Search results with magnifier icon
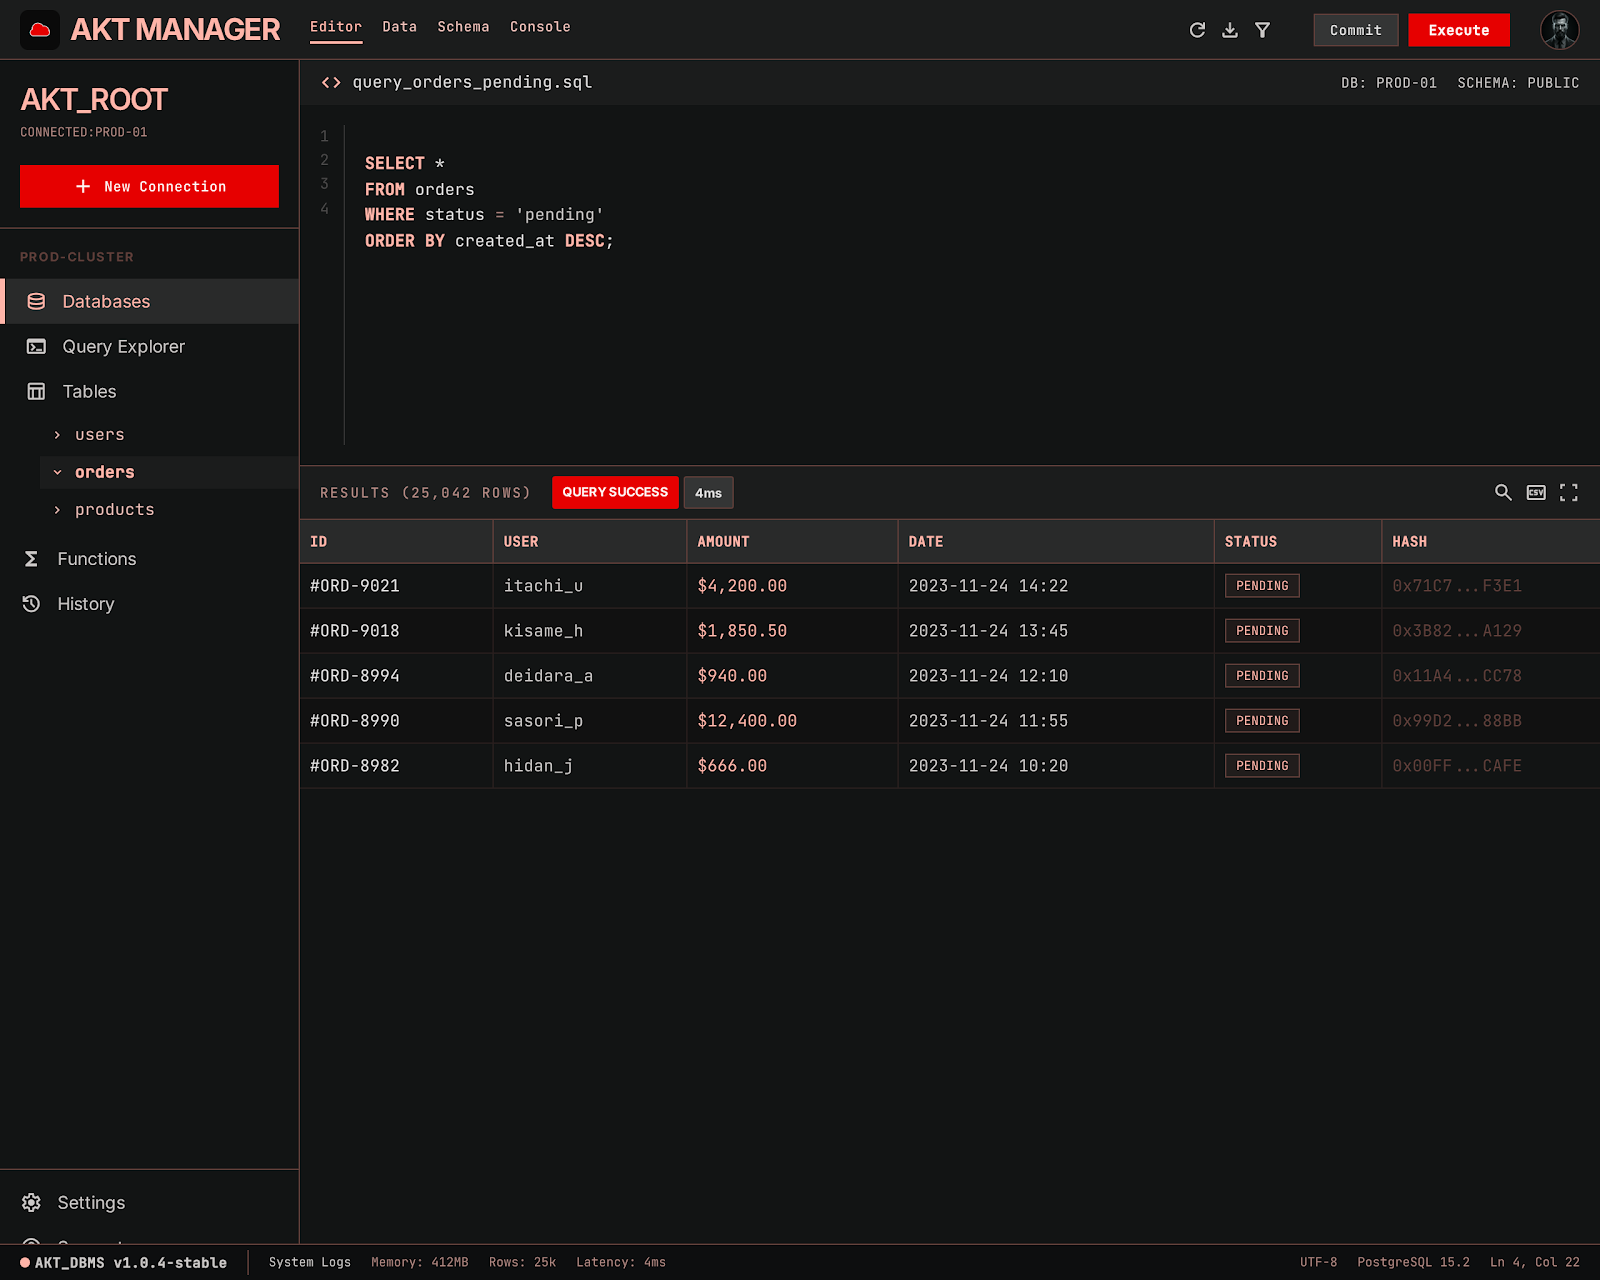 [x=1503, y=492]
